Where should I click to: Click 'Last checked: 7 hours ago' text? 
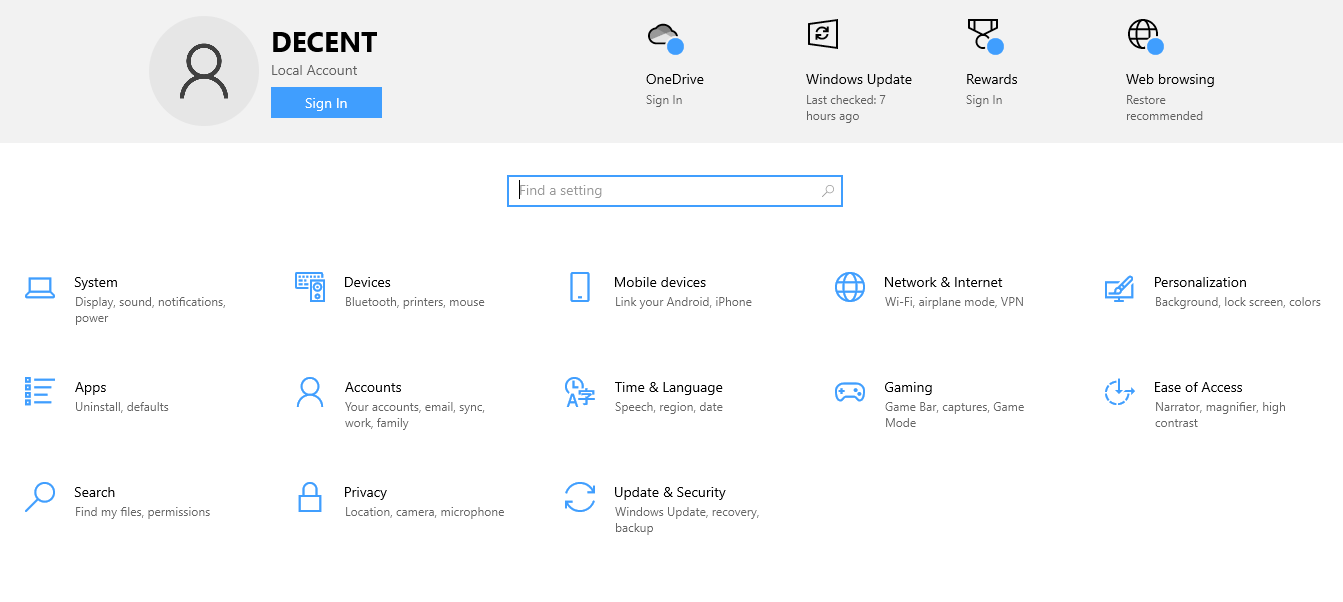click(846, 108)
